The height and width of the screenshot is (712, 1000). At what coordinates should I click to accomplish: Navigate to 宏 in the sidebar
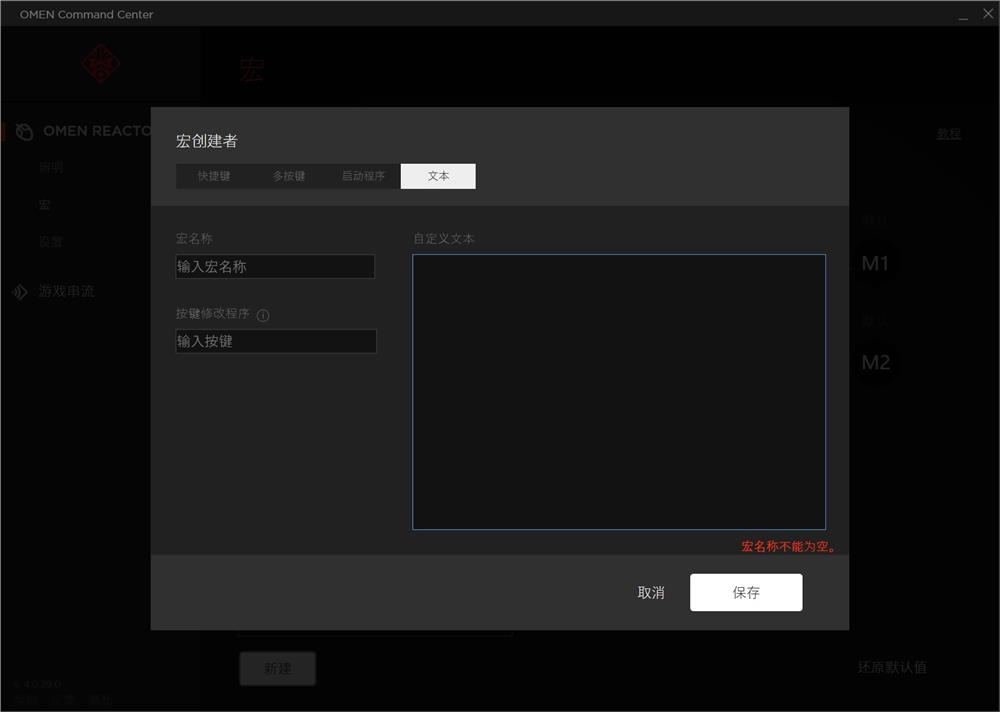pyautogui.click(x=43, y=204)
